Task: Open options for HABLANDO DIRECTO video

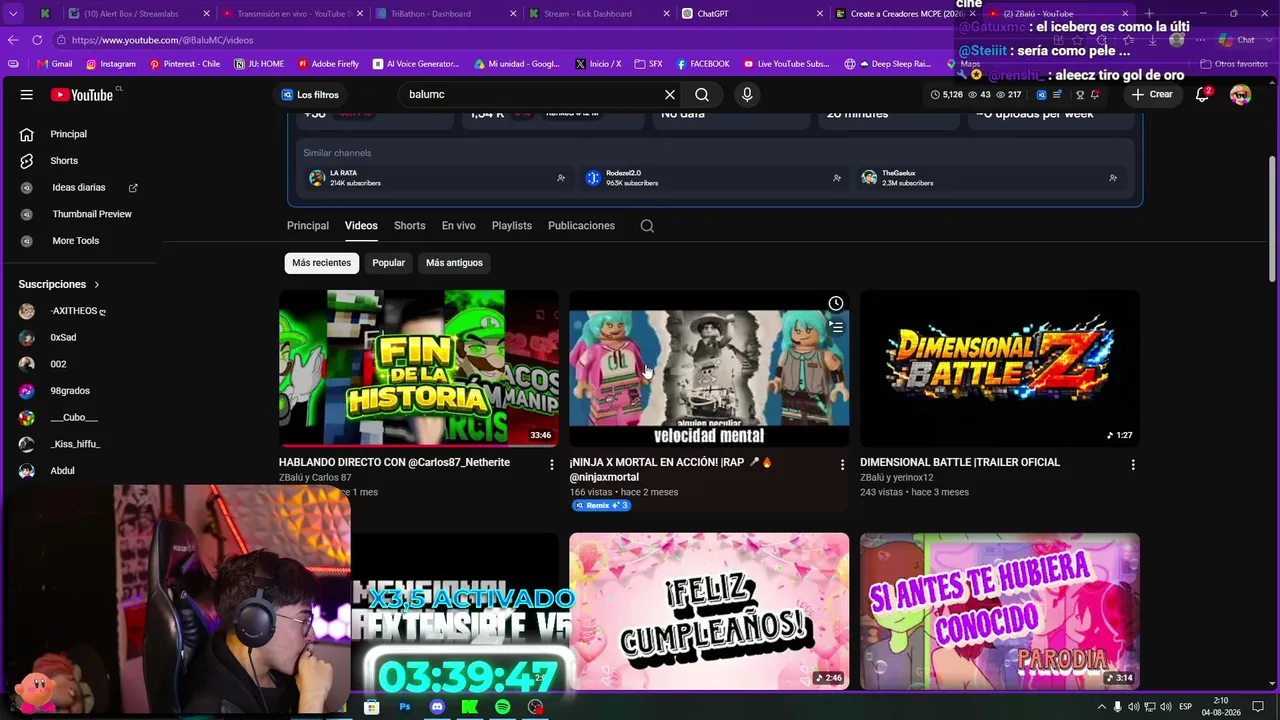Action: coord(551,465)
